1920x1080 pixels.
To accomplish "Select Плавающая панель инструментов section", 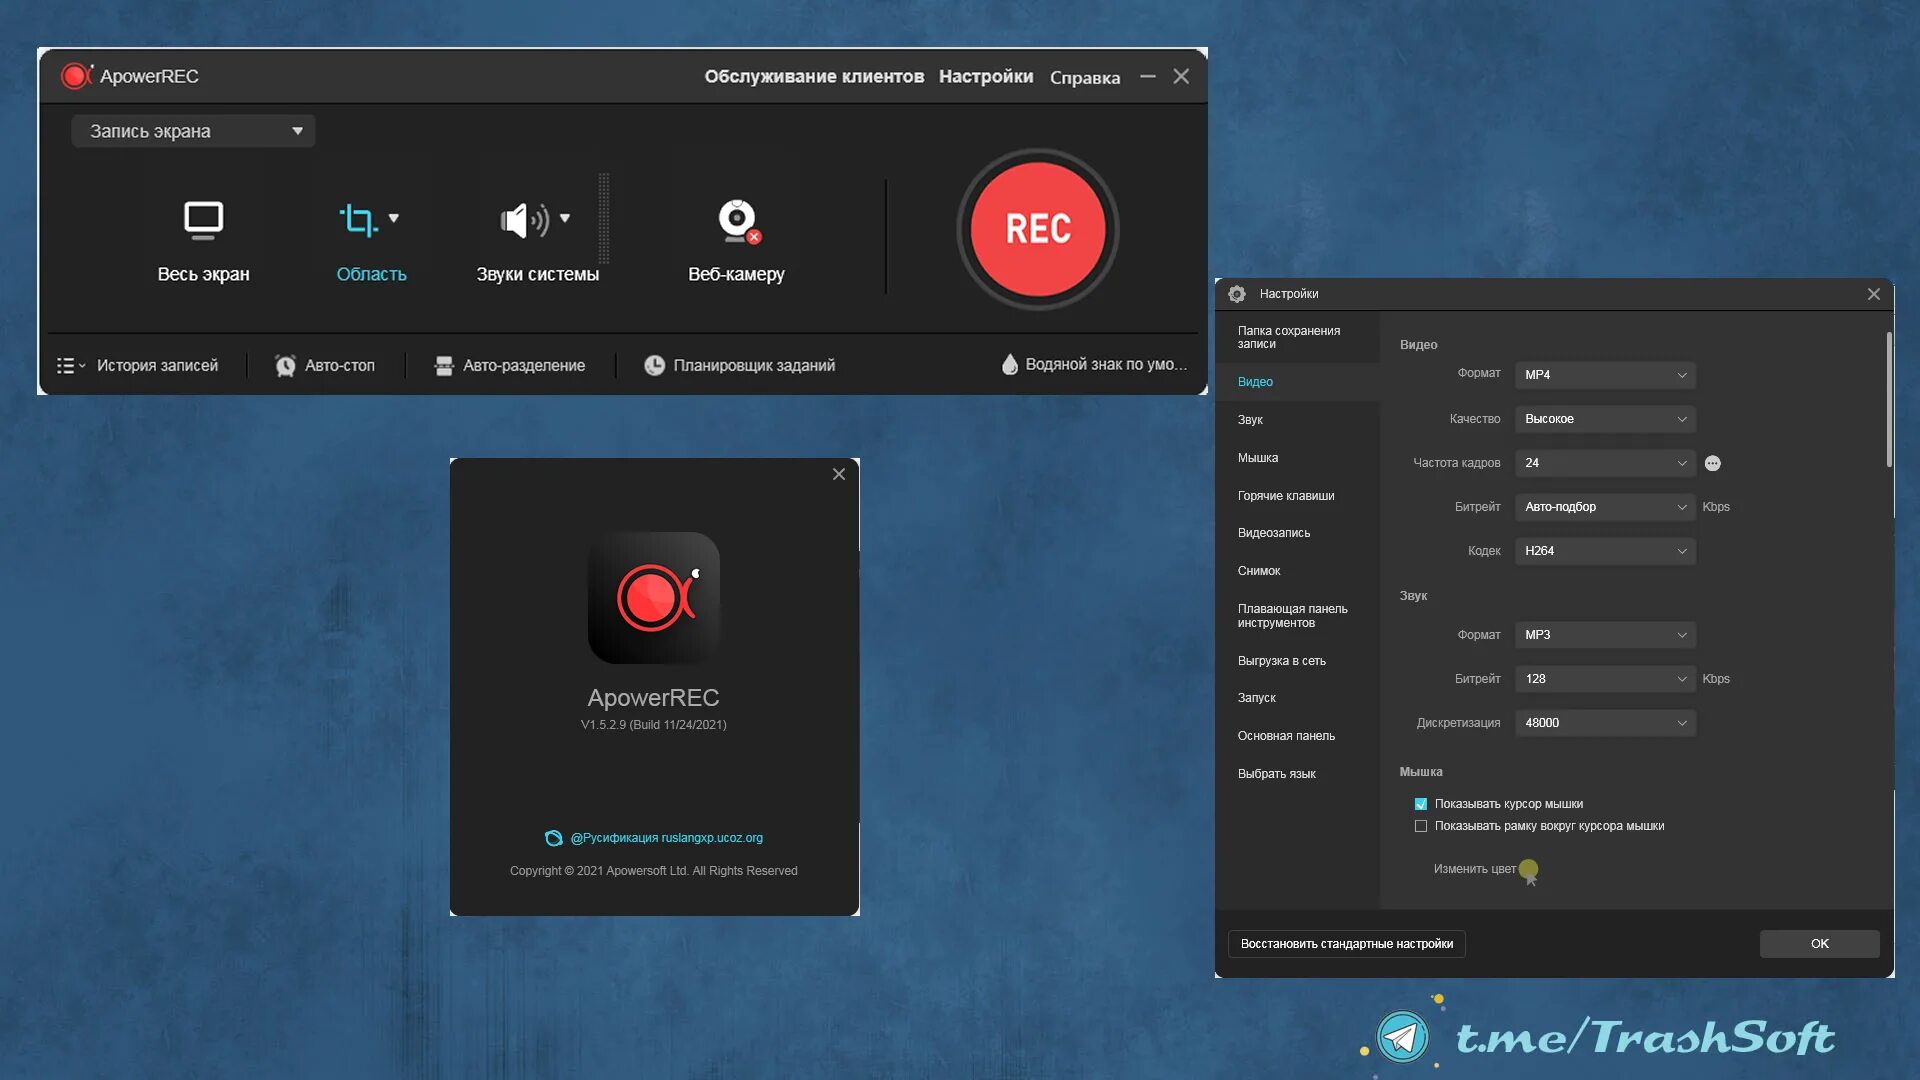I will coord(1297,616).
